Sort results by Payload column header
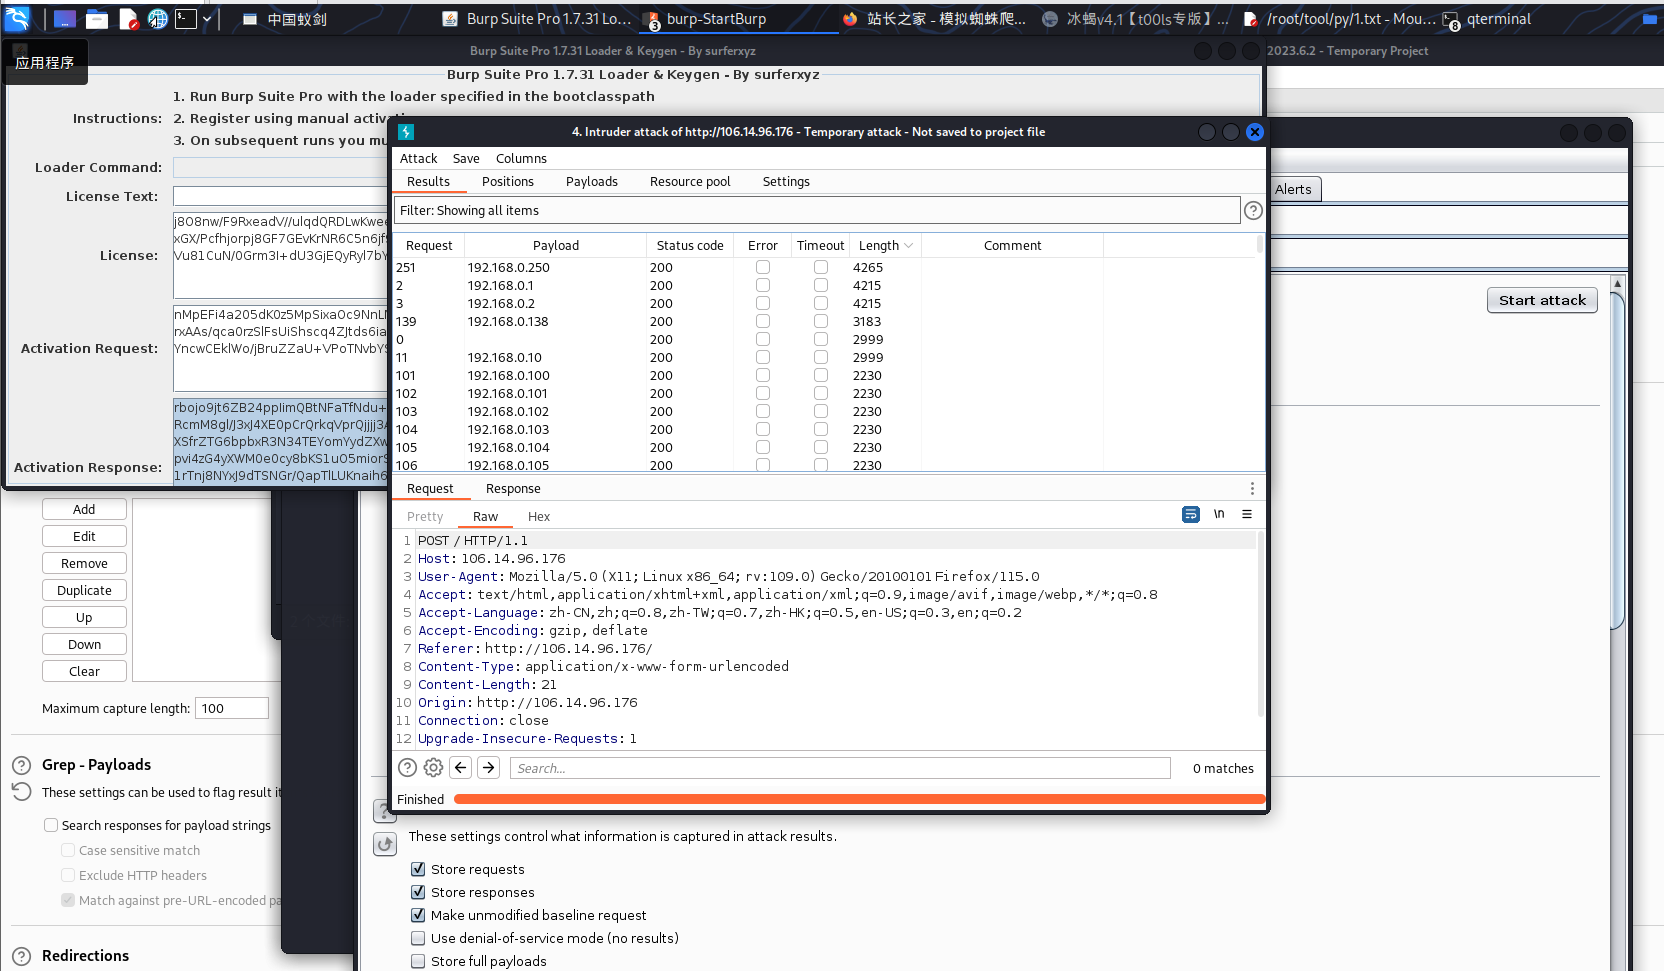Image resolution: width=1664 pixels, height=971 pixels. [x=556, y=245]
